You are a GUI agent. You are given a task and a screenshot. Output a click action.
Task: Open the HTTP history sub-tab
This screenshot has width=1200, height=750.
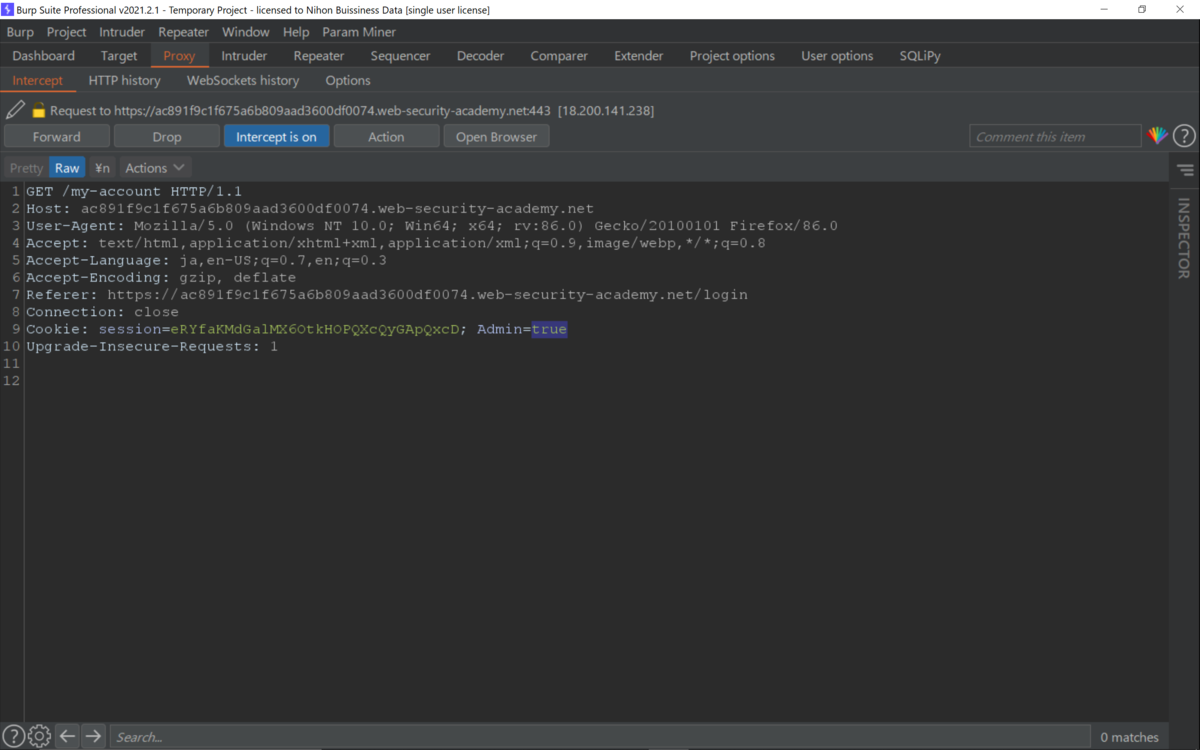(x=124, y=80)
